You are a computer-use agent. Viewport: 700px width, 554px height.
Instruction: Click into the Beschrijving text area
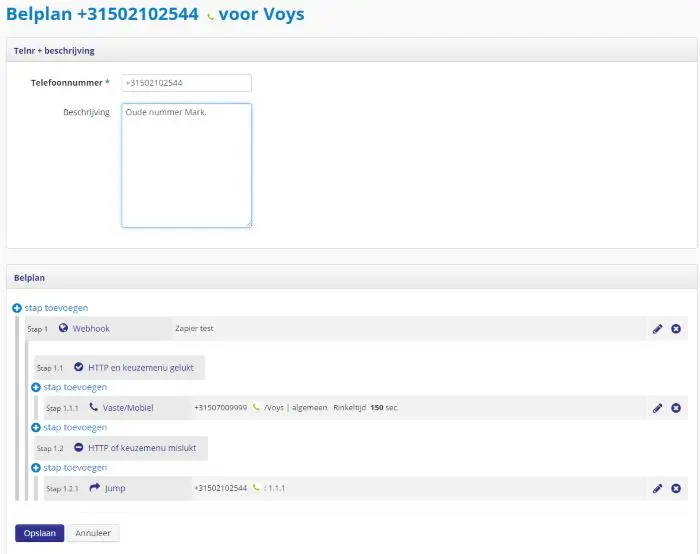(x=186, y=165)
